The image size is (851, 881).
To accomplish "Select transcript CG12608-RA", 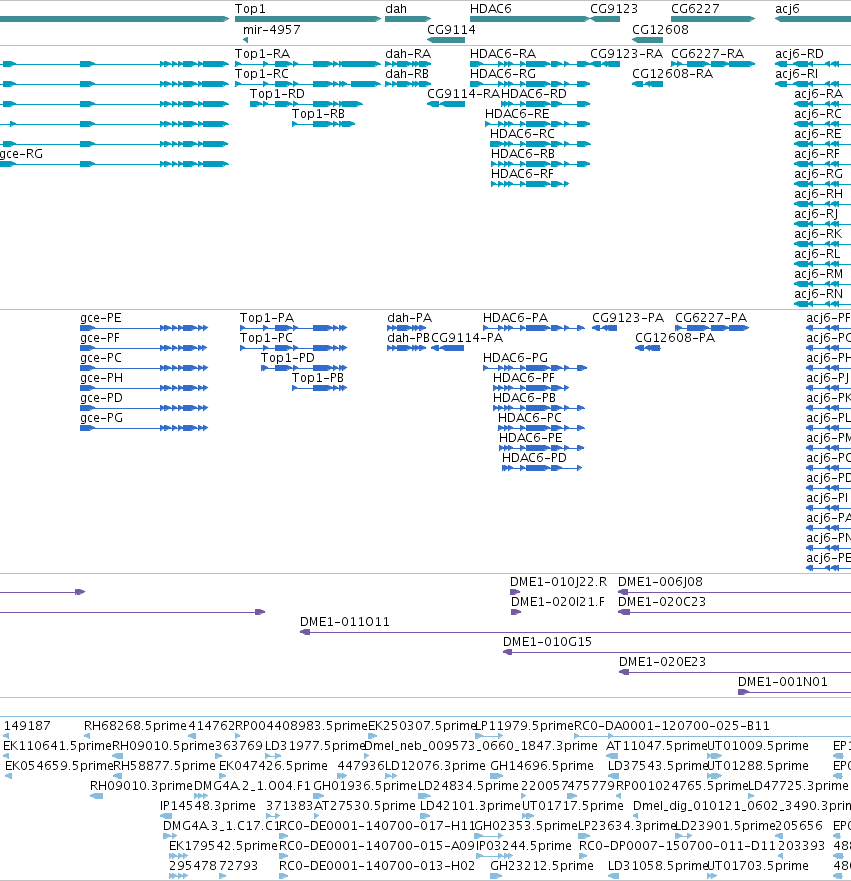I will click(648, 84).
